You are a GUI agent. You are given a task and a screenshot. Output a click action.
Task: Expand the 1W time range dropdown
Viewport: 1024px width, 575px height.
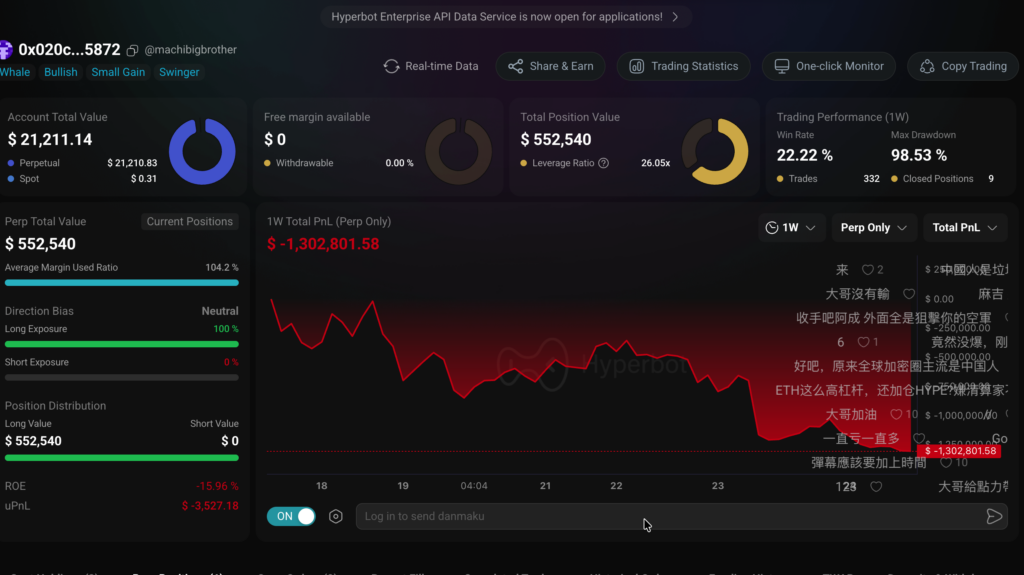click(x=792, y=228)
